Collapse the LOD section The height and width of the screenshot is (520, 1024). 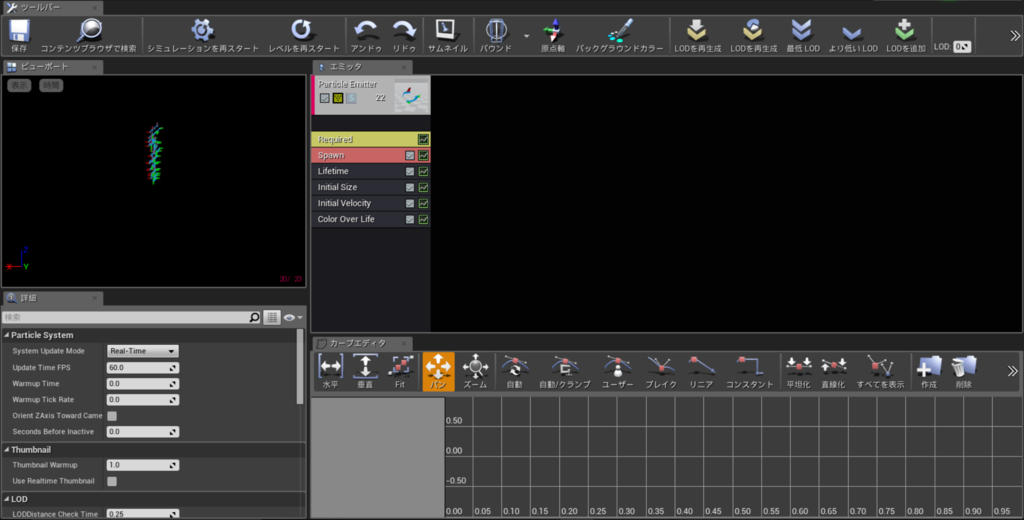(x=7, y=499)
